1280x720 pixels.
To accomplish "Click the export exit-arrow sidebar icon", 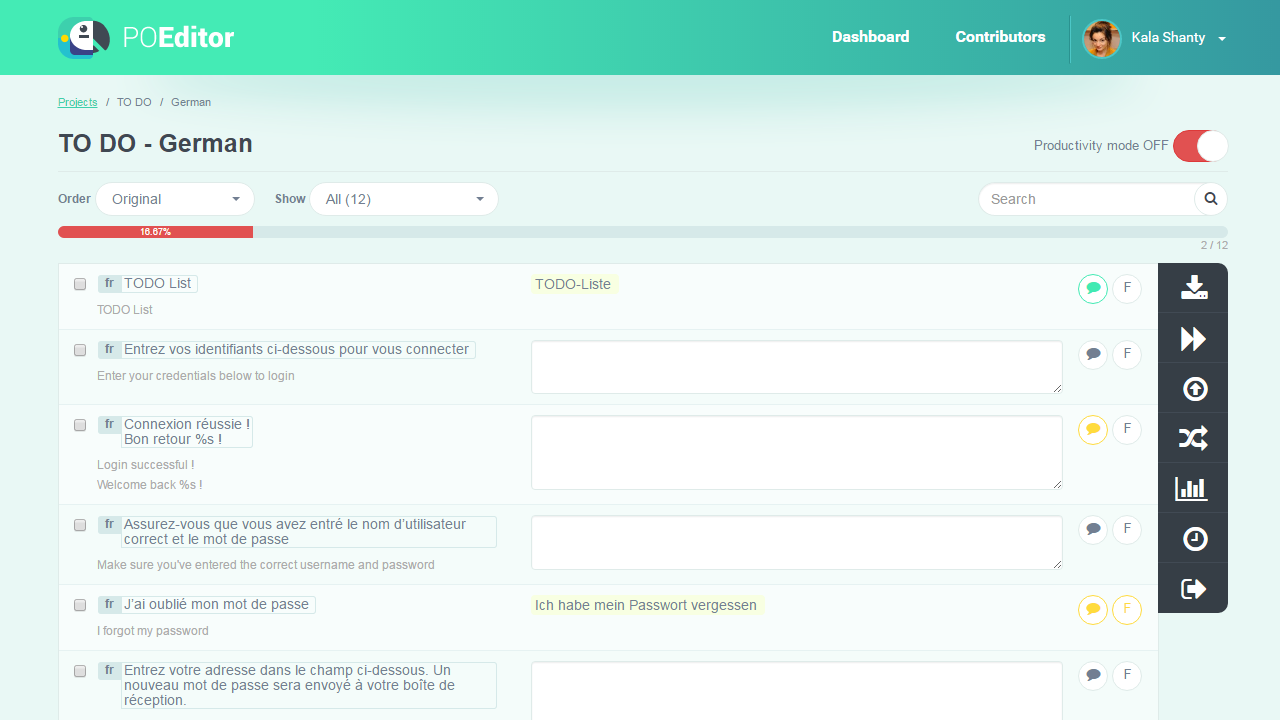I will click(1194, 588).
